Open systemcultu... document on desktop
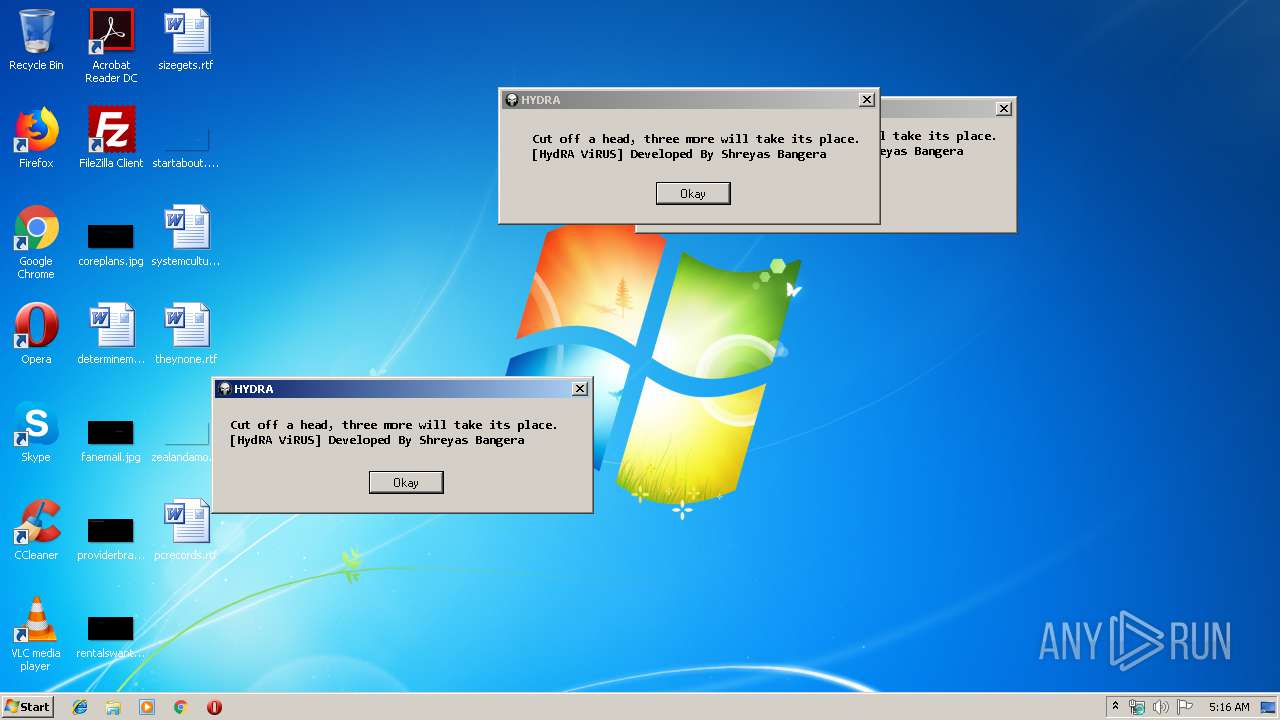The image size is (1280, 720). (x=186, y=236)
